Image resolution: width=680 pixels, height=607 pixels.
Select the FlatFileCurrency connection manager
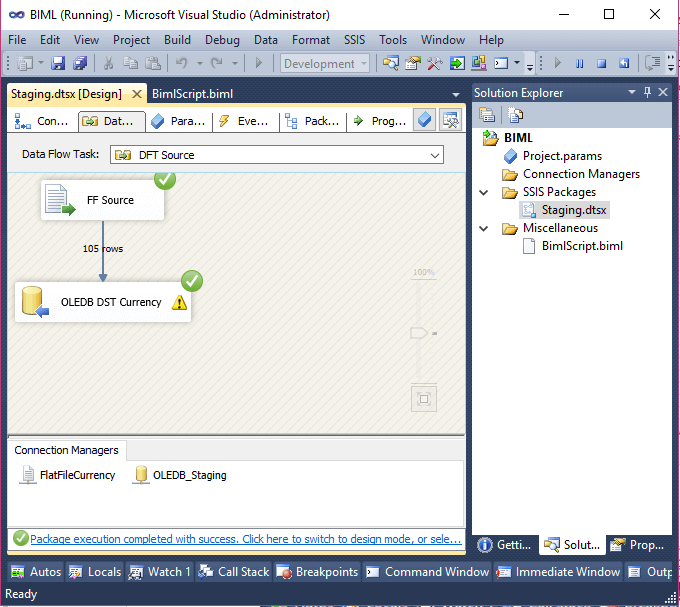pyautogui.click(x=68, y=475)
